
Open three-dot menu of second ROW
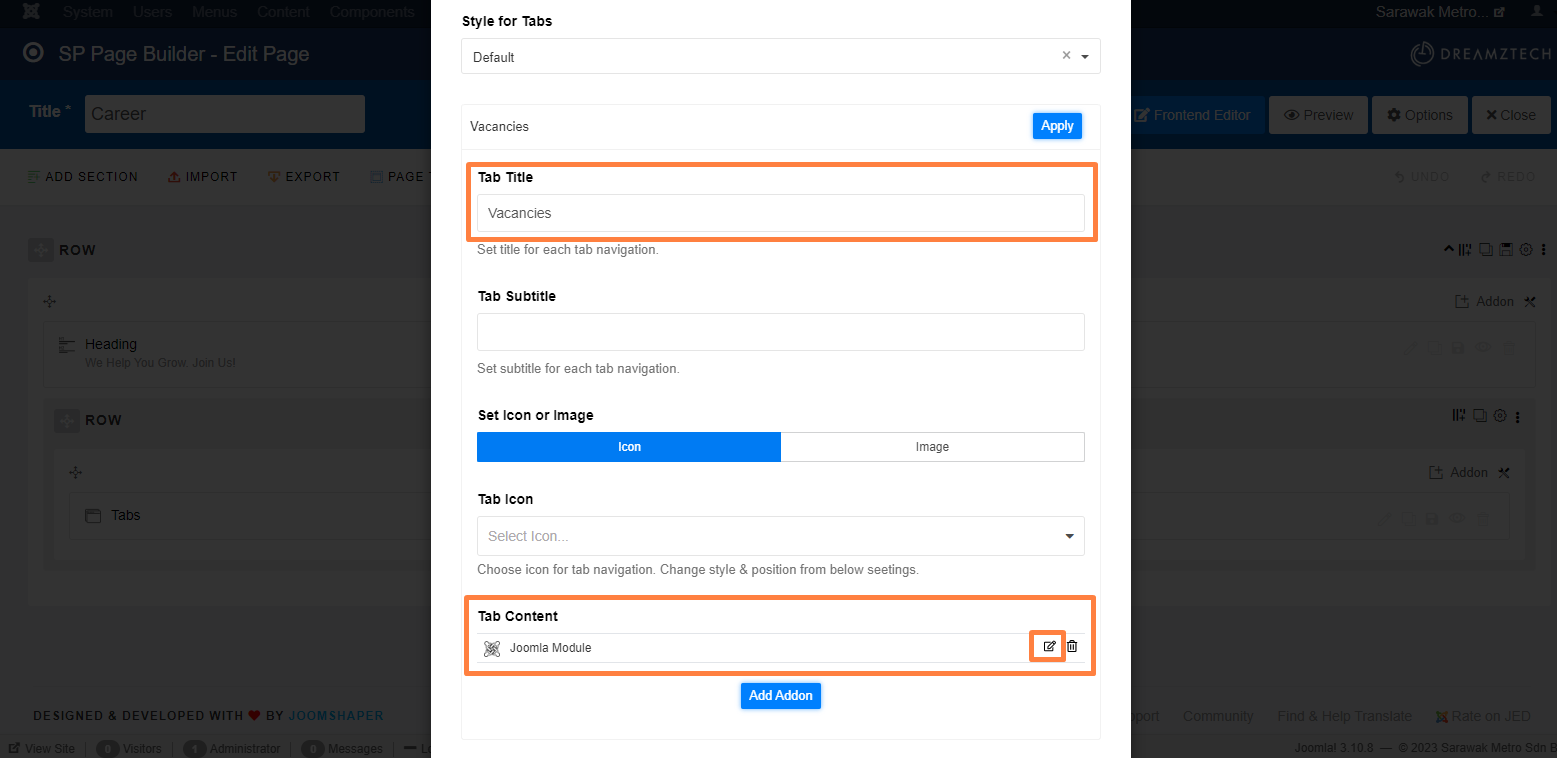(1518, 416)
